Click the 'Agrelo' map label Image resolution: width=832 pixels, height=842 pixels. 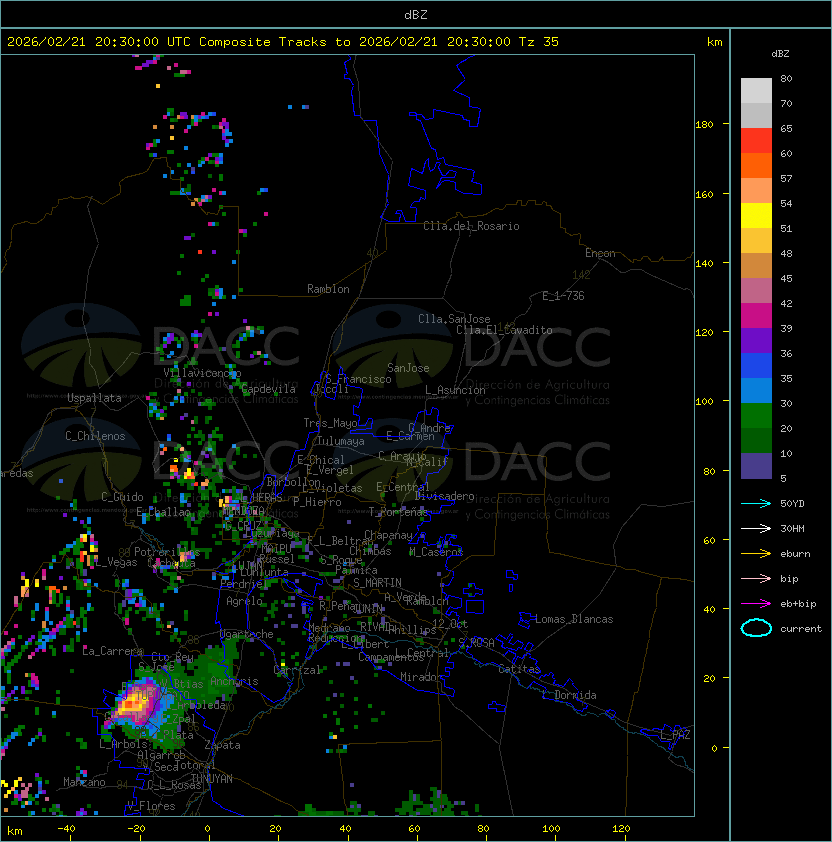(x=244, y=601)
